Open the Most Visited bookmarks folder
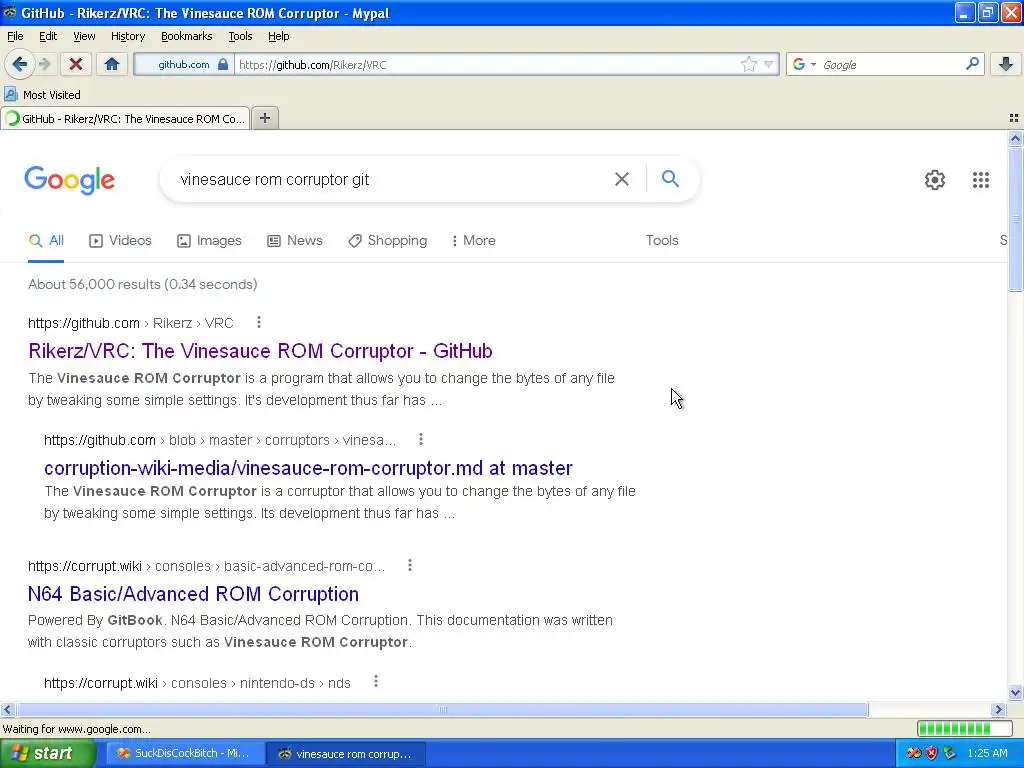 [42, 95]
